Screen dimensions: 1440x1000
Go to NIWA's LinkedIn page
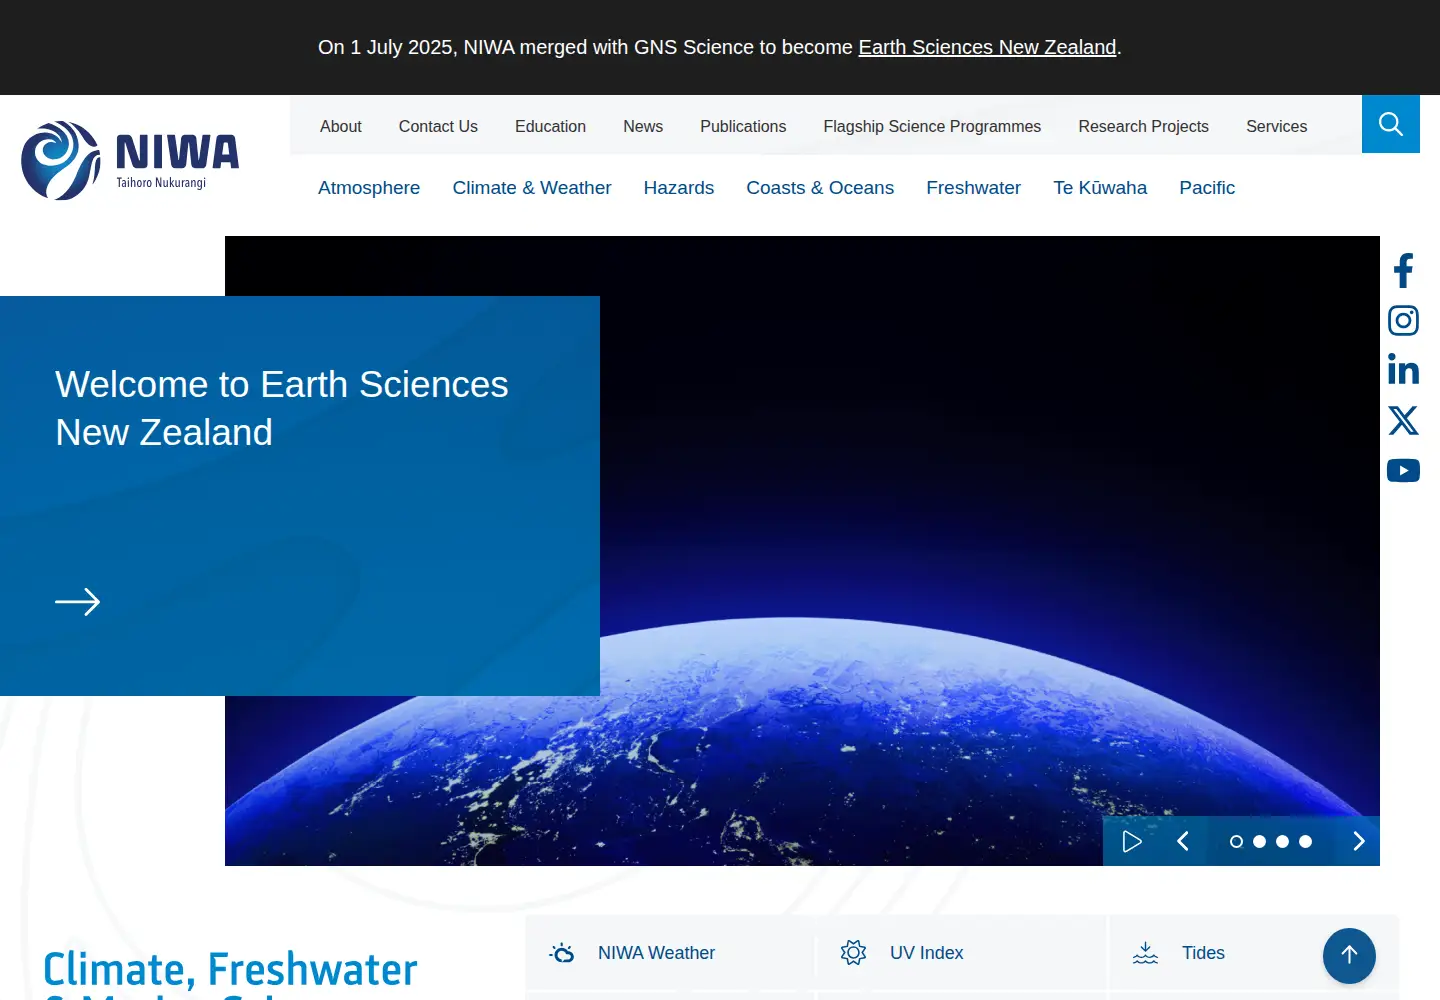1403,370
